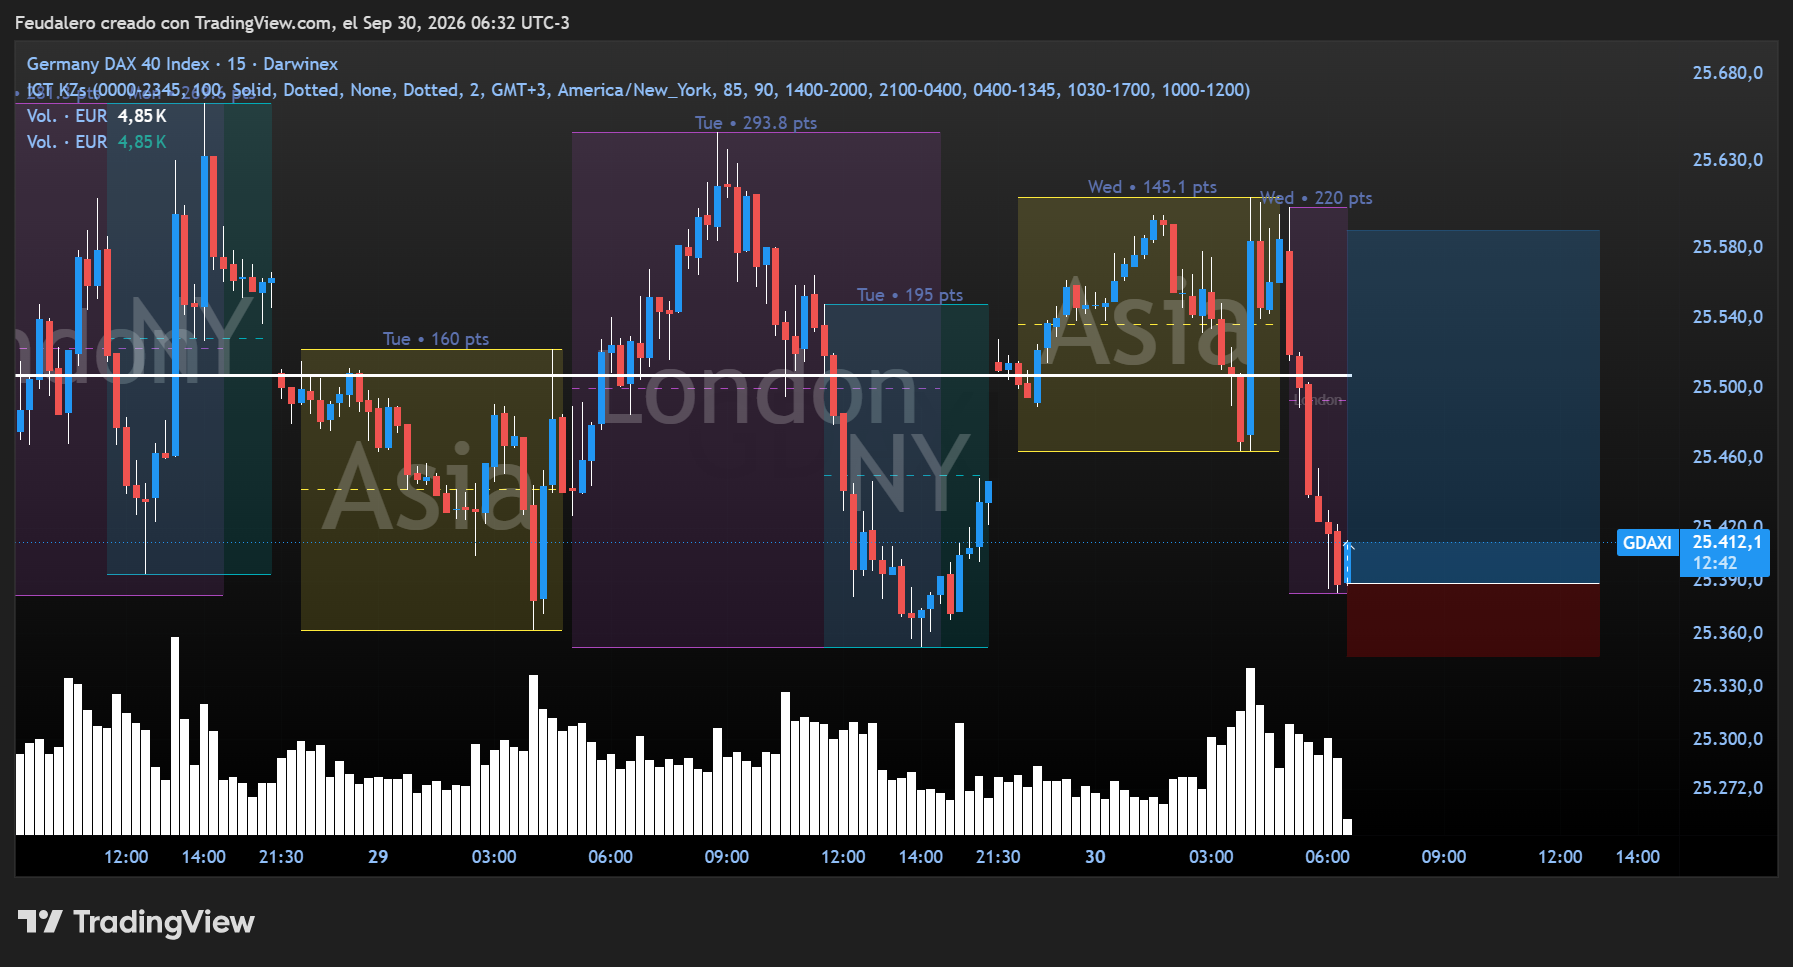The image size is (1793, 967).
Task: Select the Tue • 195 pts session label
Action: pos(910,295)
